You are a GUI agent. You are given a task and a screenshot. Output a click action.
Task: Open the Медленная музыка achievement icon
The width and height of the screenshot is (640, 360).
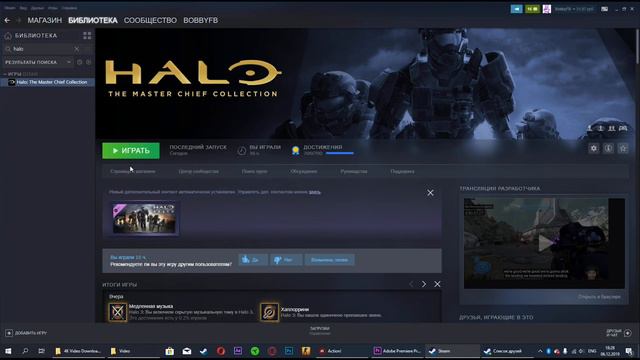pyautogui.click(x=118, y=312)
